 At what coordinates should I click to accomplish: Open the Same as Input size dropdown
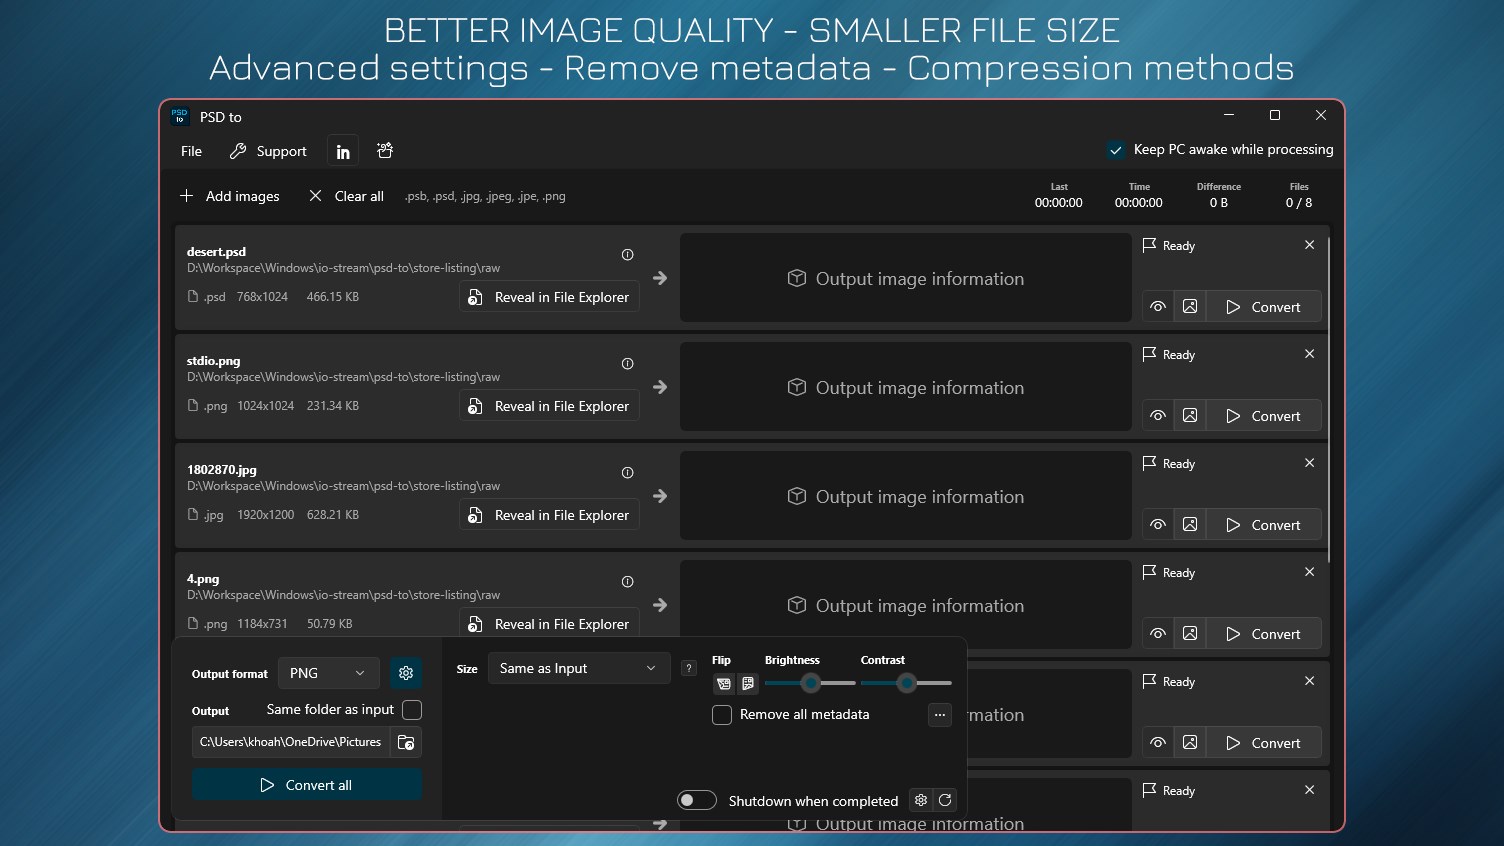[579, 668]
